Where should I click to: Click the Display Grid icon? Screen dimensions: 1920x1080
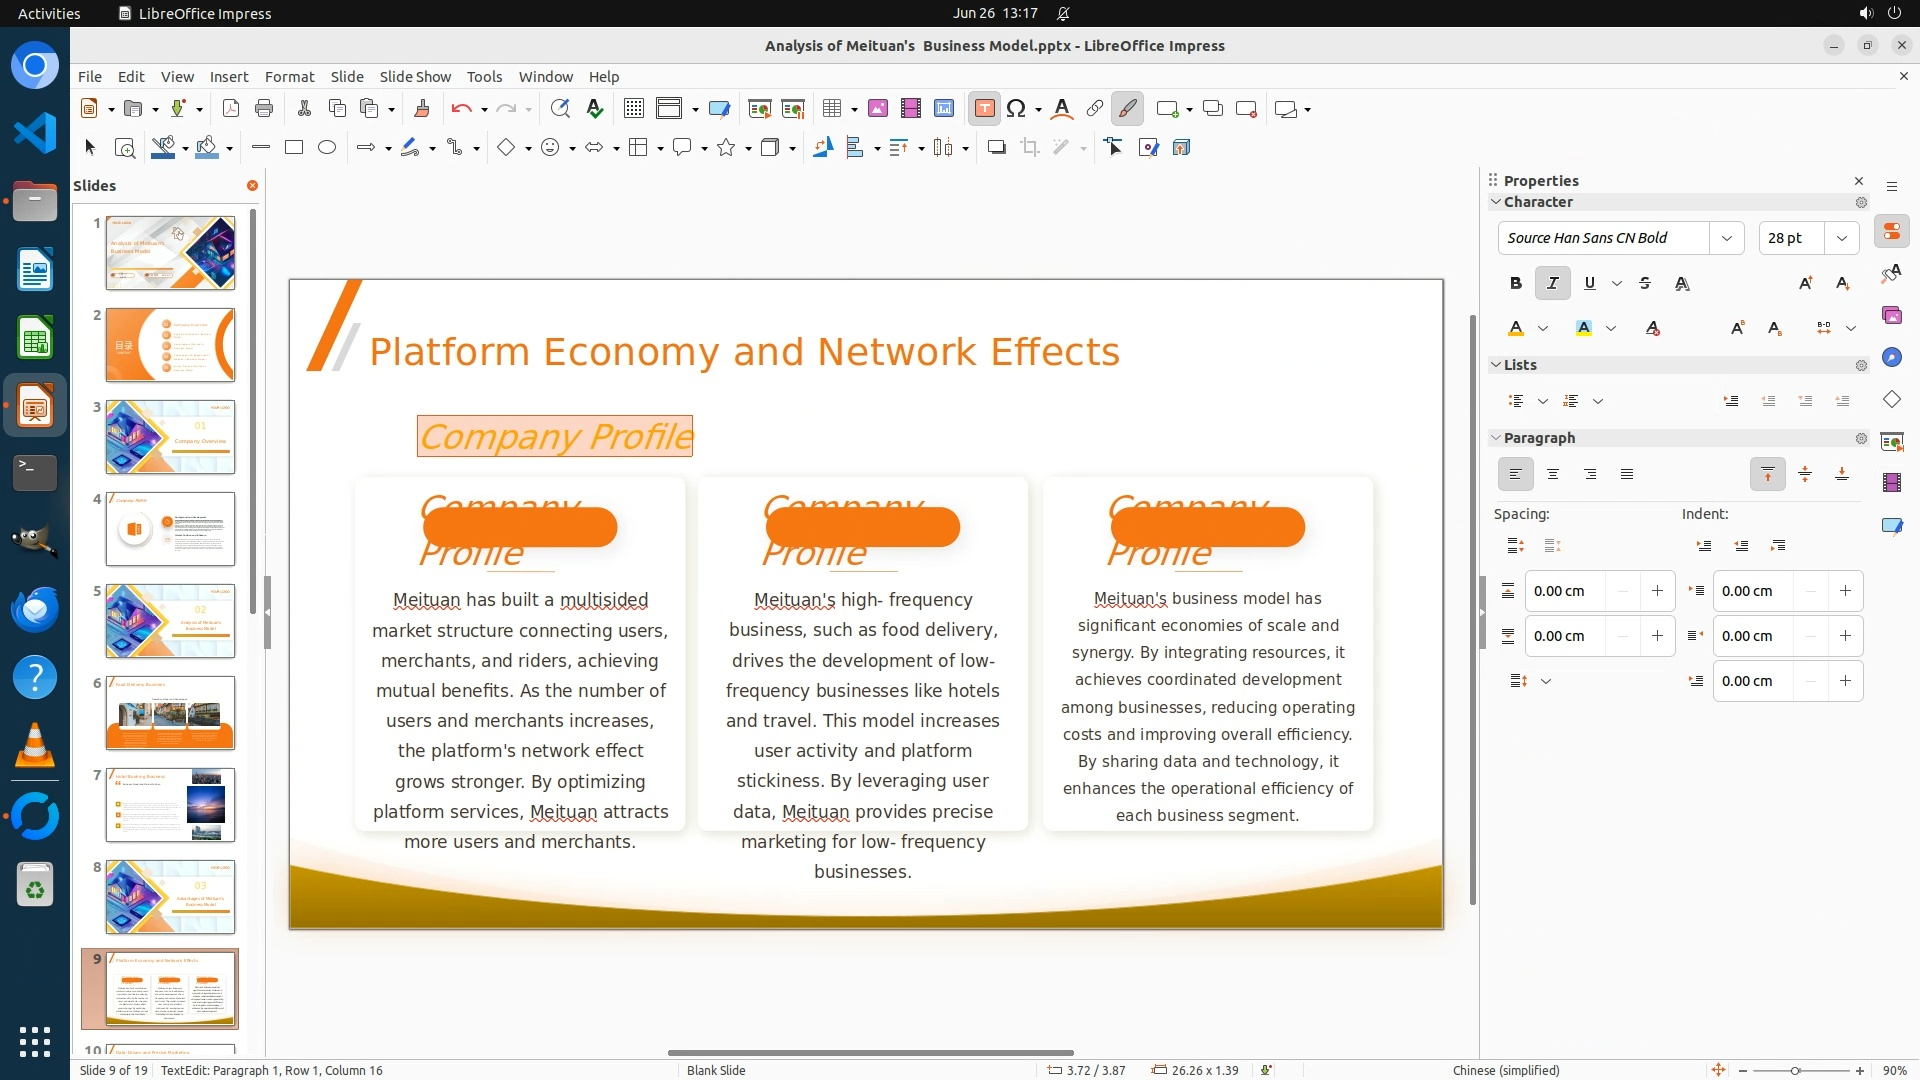click(633, 109)
